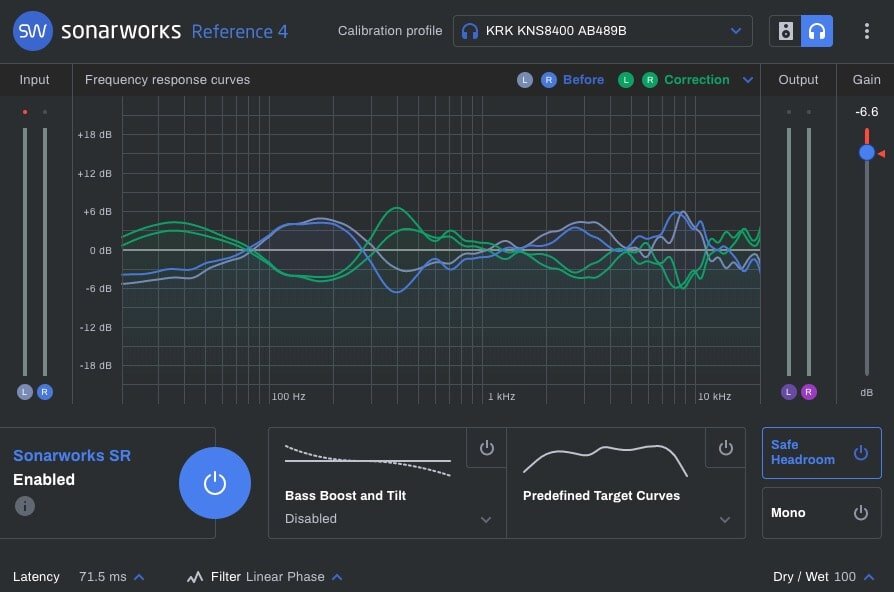Toggle Safe Headroom power button
The image size is (894, 592).
point(860,453)
